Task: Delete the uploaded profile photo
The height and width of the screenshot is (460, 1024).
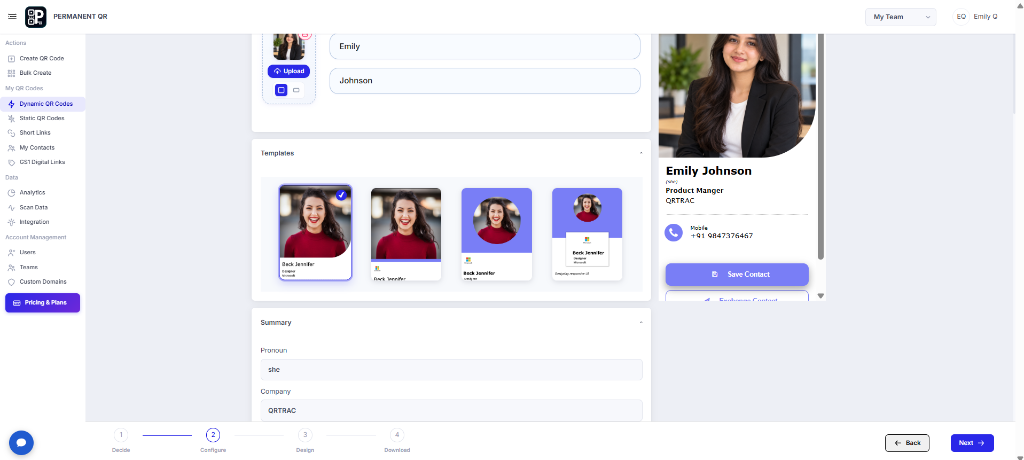Action: [x=305, y=35]
